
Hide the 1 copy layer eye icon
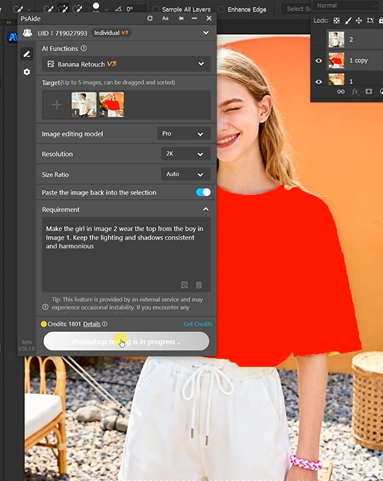pos(319,61)
